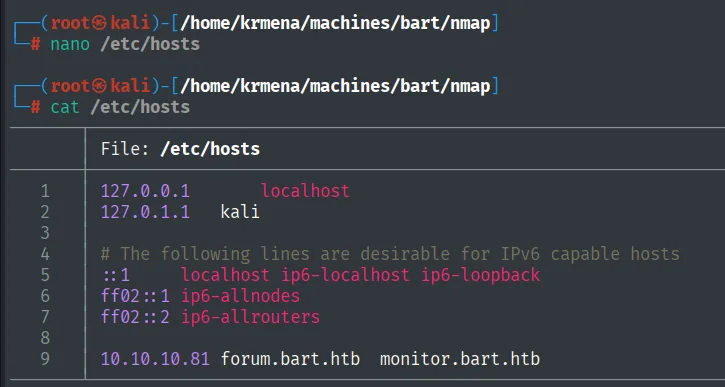
Task: Click the pink 'localhost' on line 1
Action: (x=305, y=190)
